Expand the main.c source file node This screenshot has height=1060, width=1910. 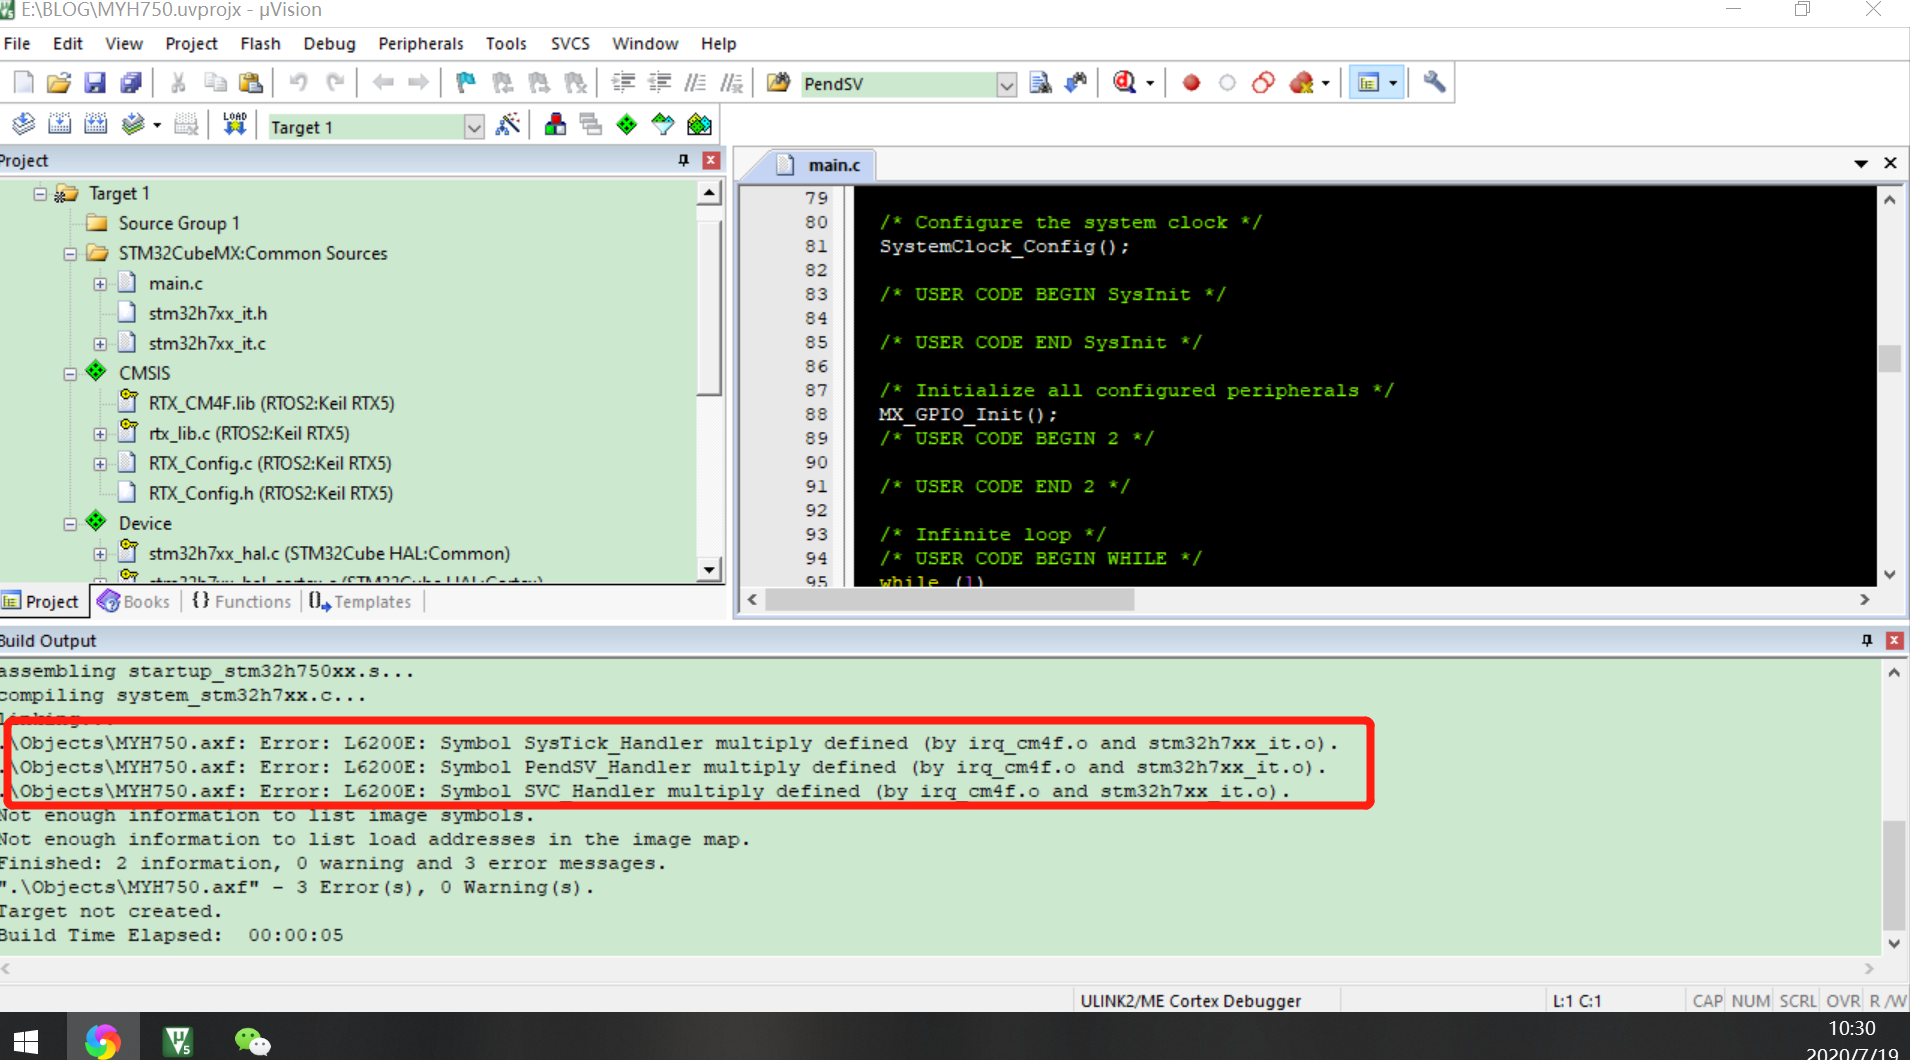(100, 284)
